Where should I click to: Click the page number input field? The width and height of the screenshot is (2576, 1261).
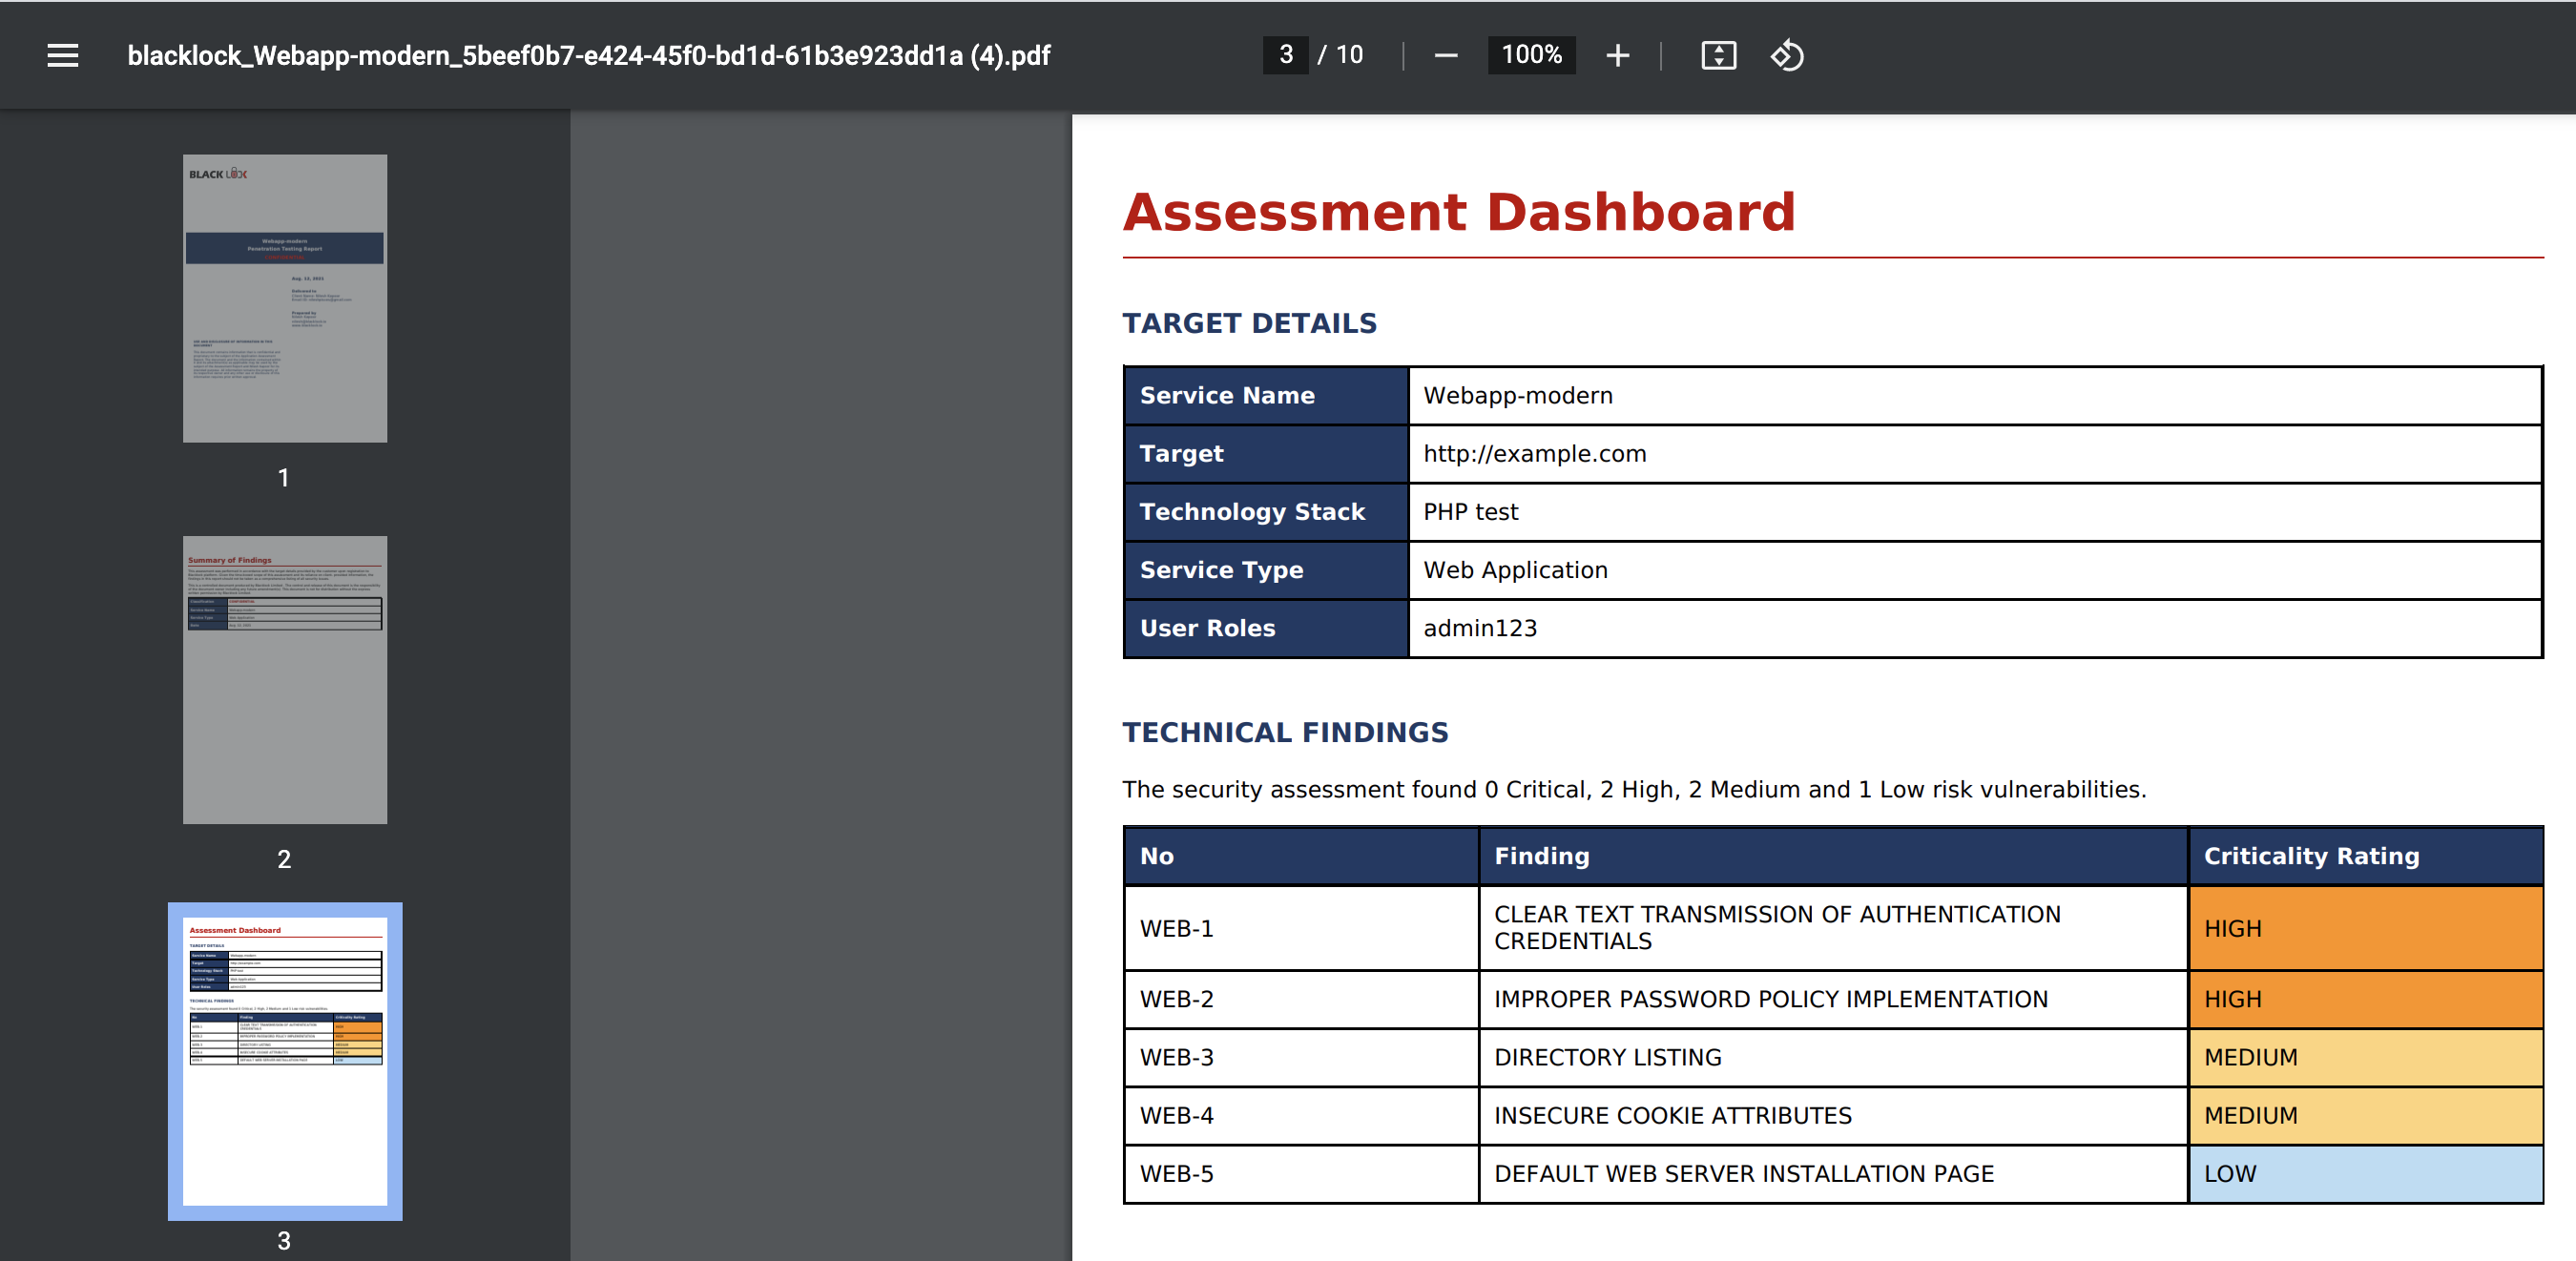1285,55
